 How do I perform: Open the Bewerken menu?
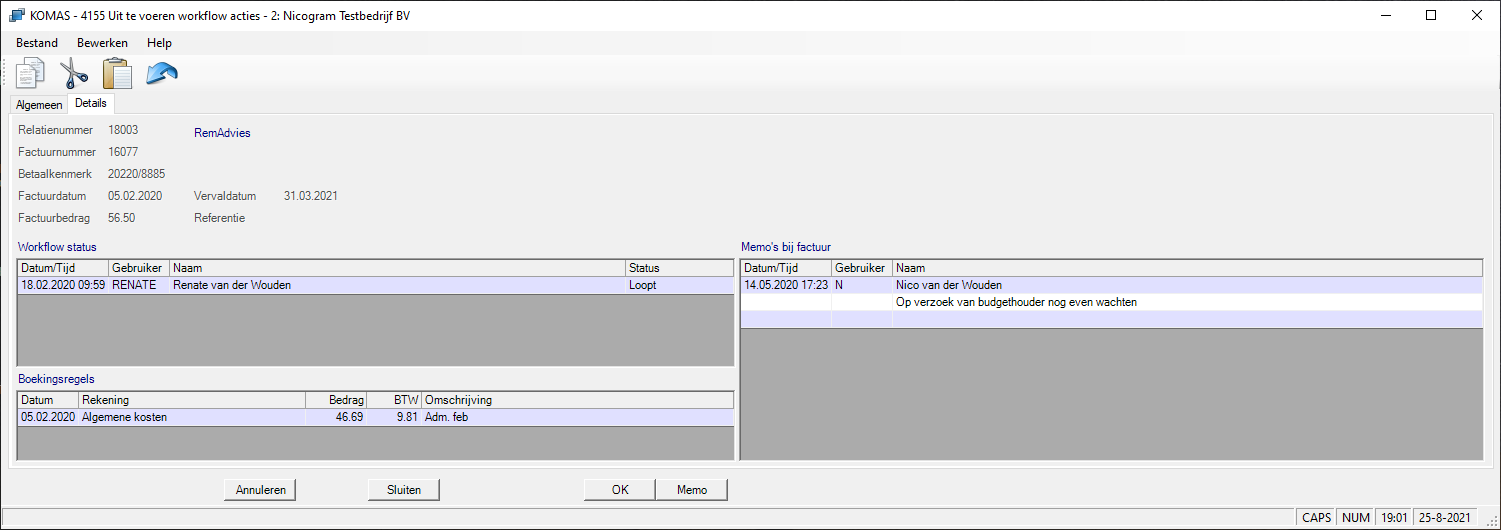click(x=102, y=43)
